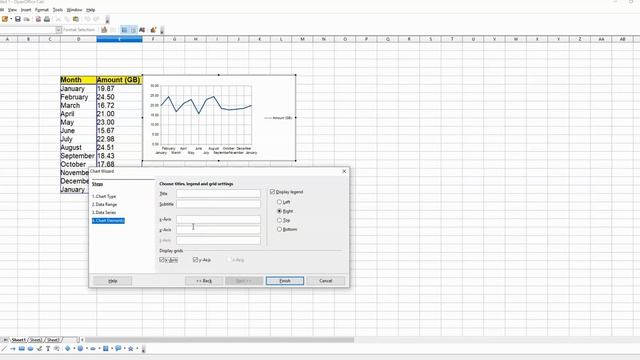Switch to the Sheet2 tab
Screen dimensions: 640x360
[36, 340]
